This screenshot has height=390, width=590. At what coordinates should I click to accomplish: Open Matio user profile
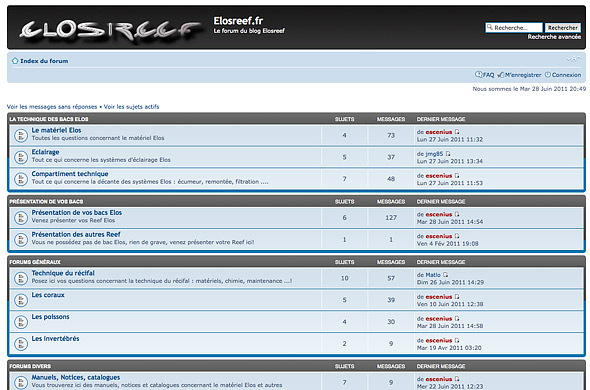[433, 275]
